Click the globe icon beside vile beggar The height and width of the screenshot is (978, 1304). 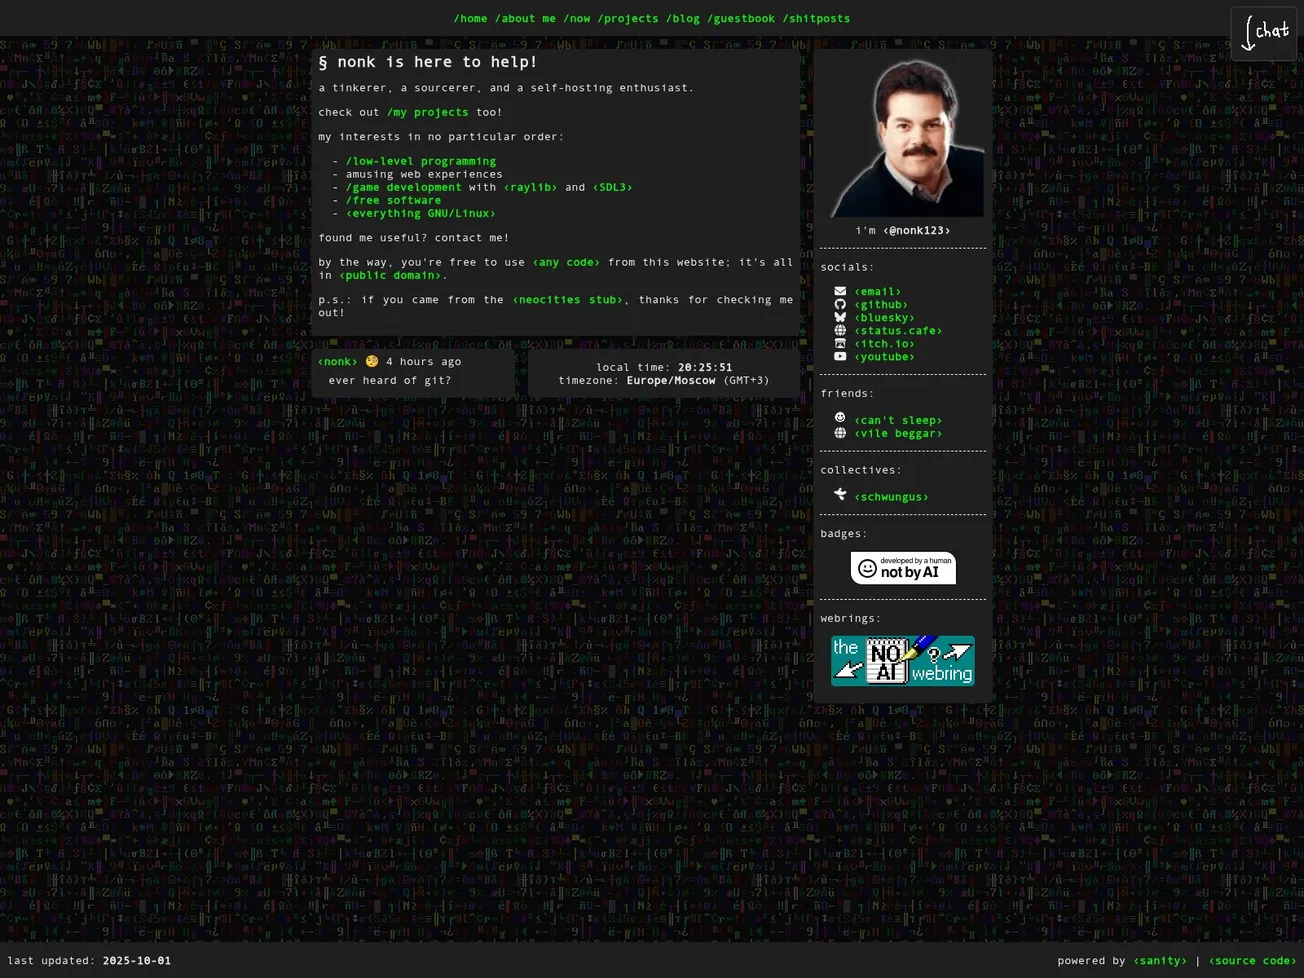click(x=840, y=432)
